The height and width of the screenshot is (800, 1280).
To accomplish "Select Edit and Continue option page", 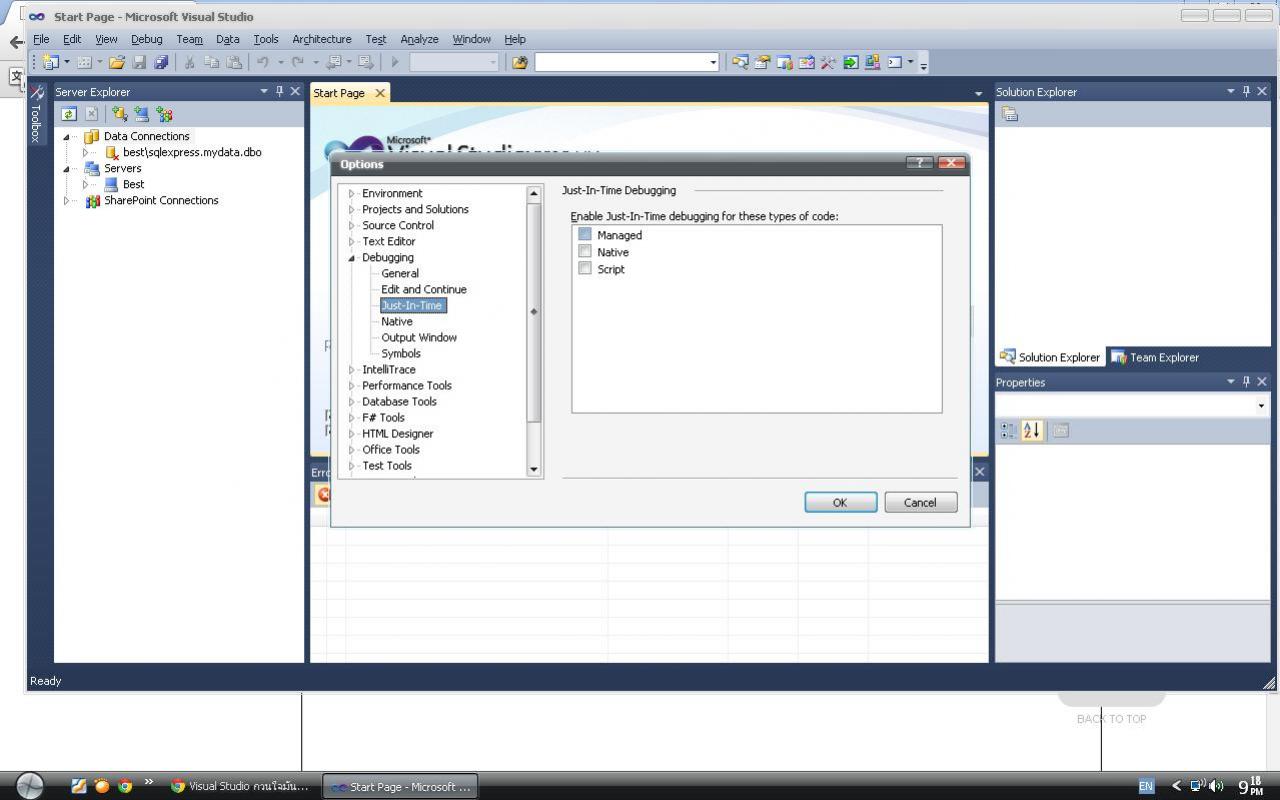I will [424, 289].
